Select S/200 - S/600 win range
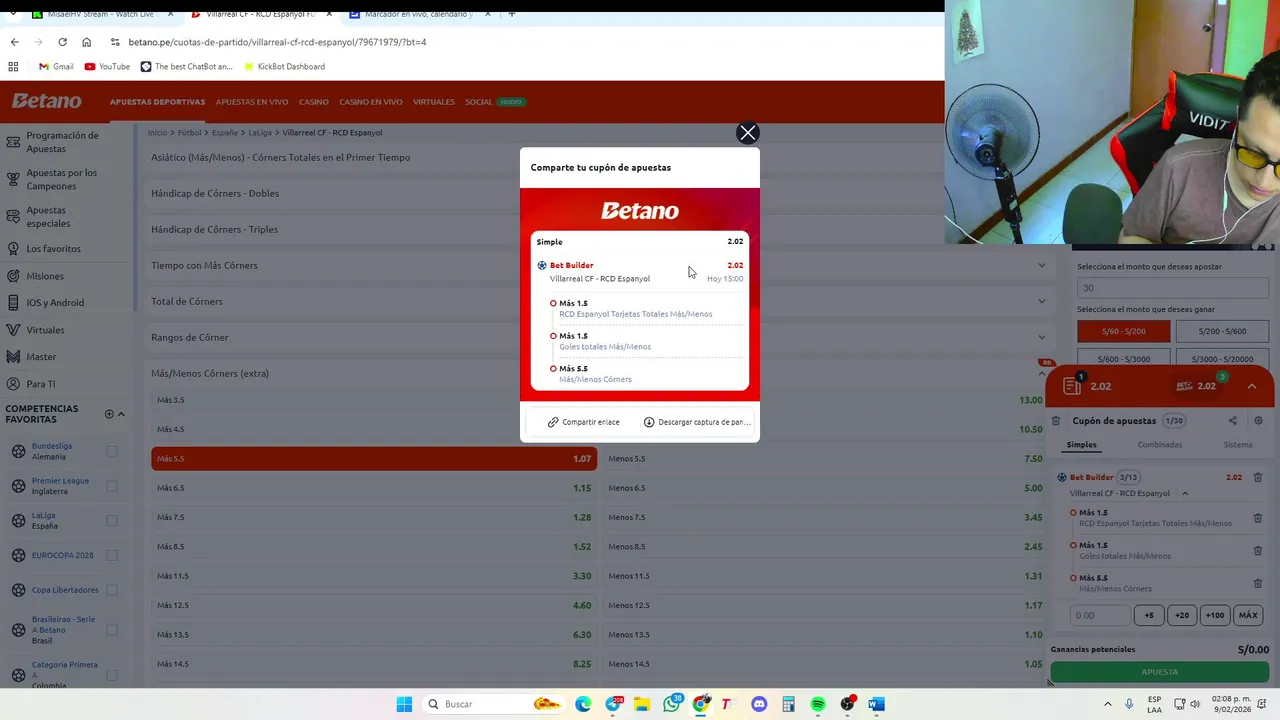Image resolution: width=1280 pixels, height=720 pixels. click(x=1223, y=331)
